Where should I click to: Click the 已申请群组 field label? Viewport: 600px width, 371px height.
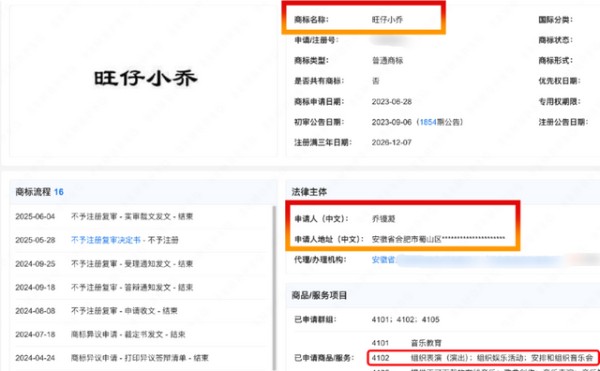(315, 320)
